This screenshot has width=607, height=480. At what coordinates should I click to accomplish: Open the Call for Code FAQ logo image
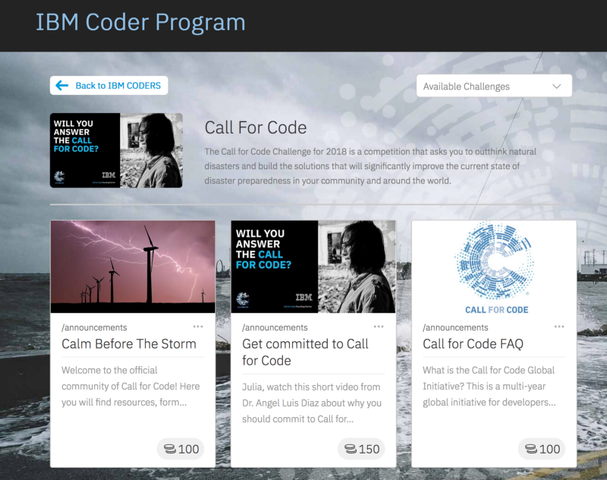(494, 267)
